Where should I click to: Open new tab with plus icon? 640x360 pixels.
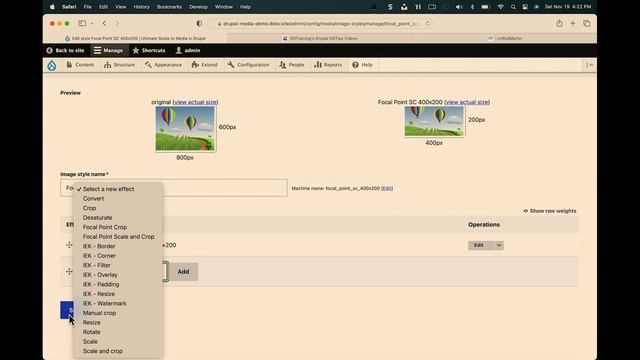tap(573, 24)
